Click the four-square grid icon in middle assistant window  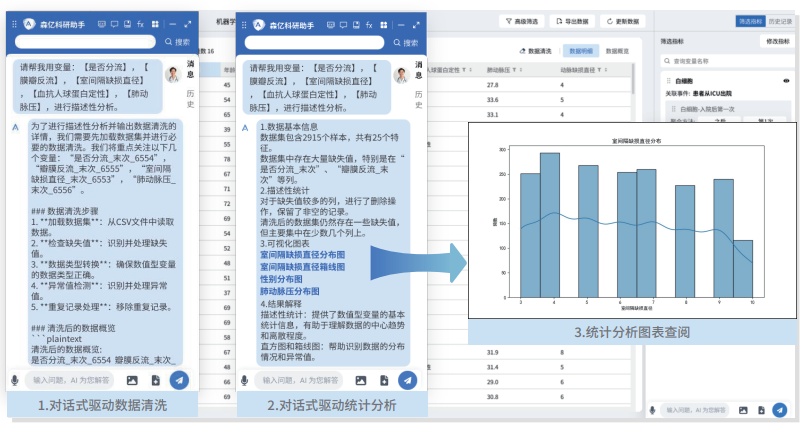(383, 25)
